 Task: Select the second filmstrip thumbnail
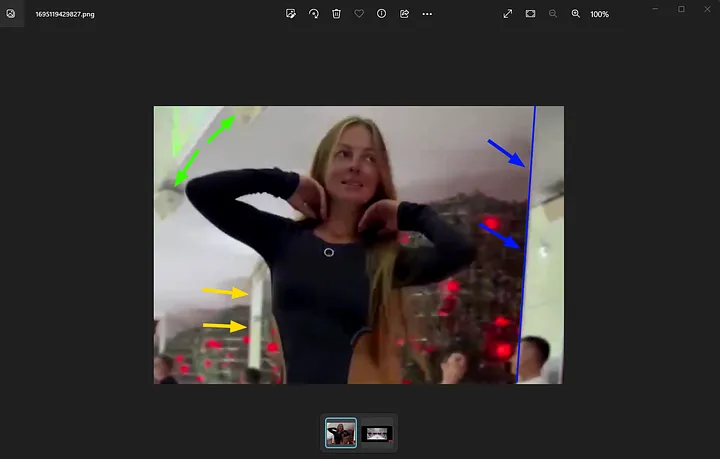coord(377,433)
